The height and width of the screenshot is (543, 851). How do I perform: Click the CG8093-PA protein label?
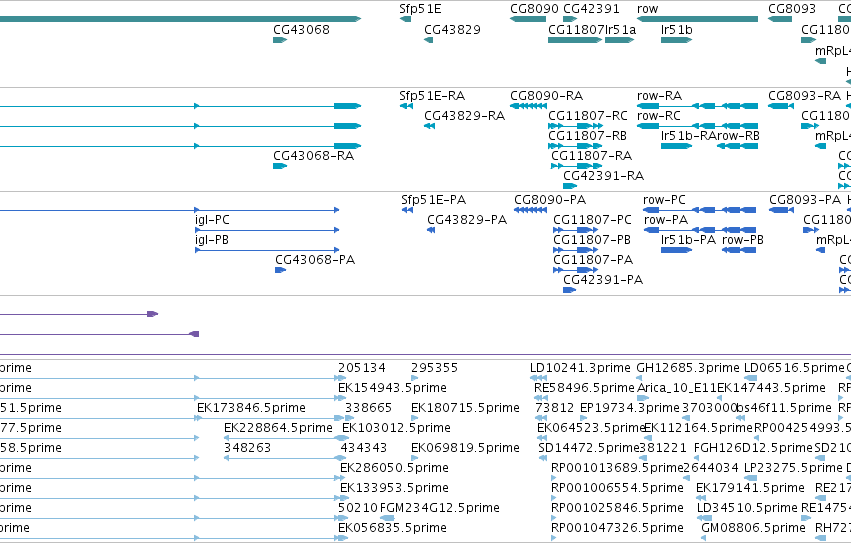[x=805, y=200]
